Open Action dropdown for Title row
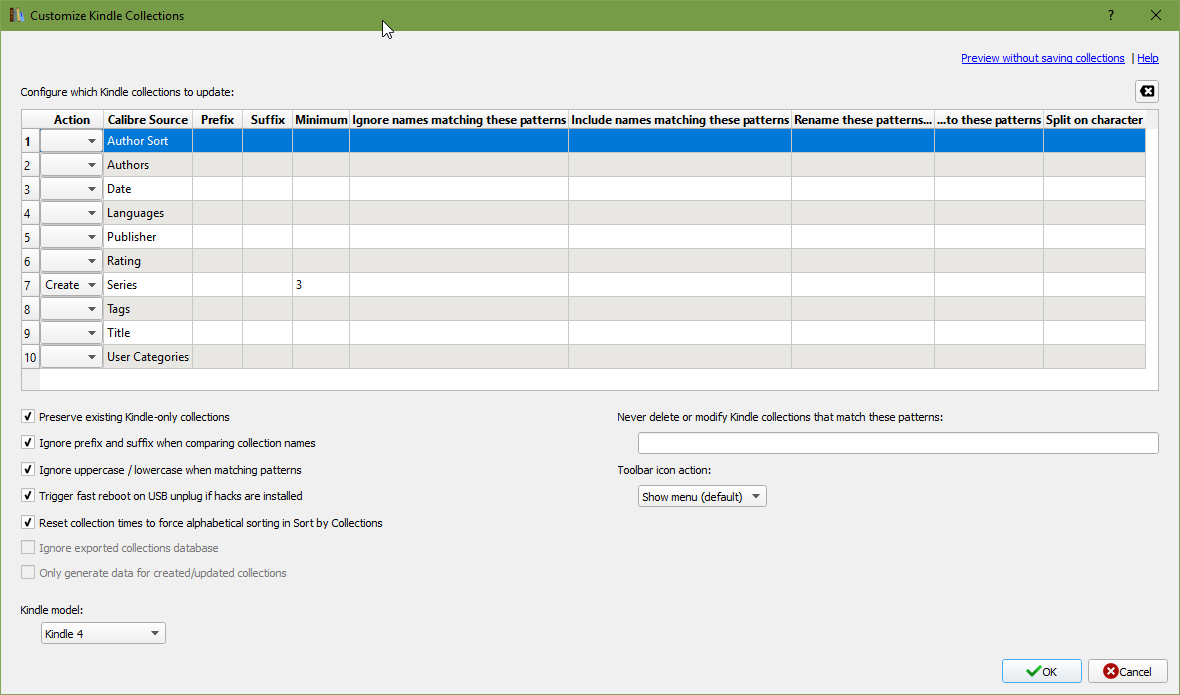The image size is (1180, 695). click(71, 333)
